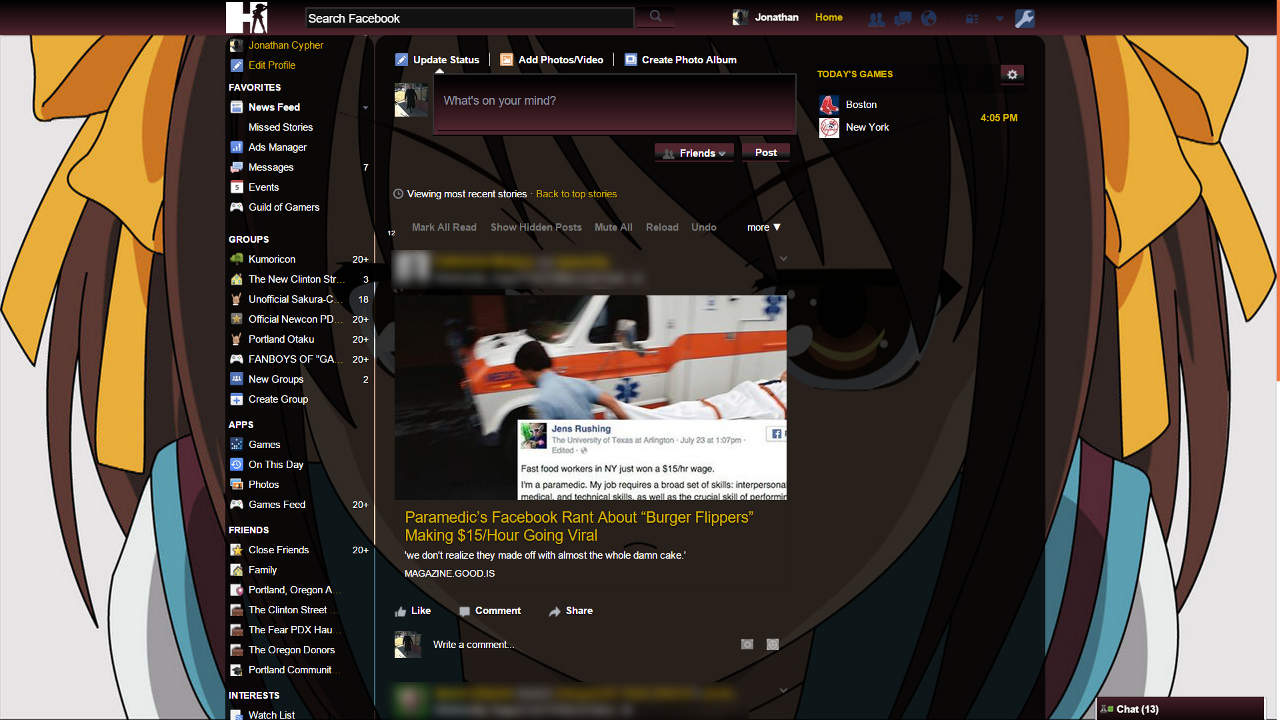The height and width of the screenshot is (720, 1280).
Task: Click the Close Friends star icon
Action: pyautogui.click(x=237, y=550)
